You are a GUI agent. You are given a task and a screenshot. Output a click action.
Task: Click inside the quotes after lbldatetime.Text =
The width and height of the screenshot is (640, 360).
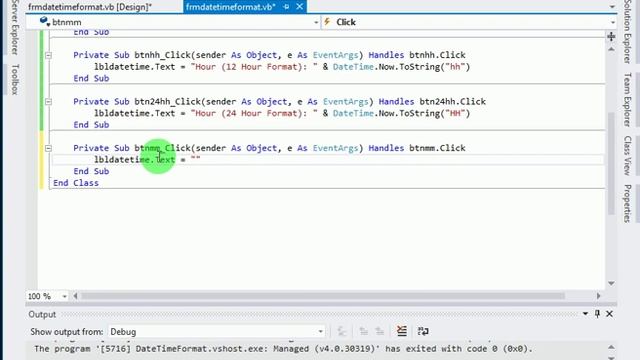[x=196, y=160]
